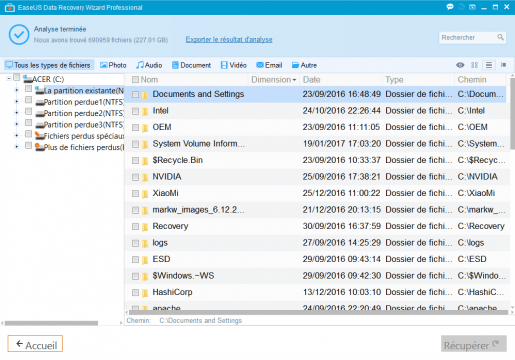Click Fichiers perdus spéciaux drive icon

[x=40, y=136]
